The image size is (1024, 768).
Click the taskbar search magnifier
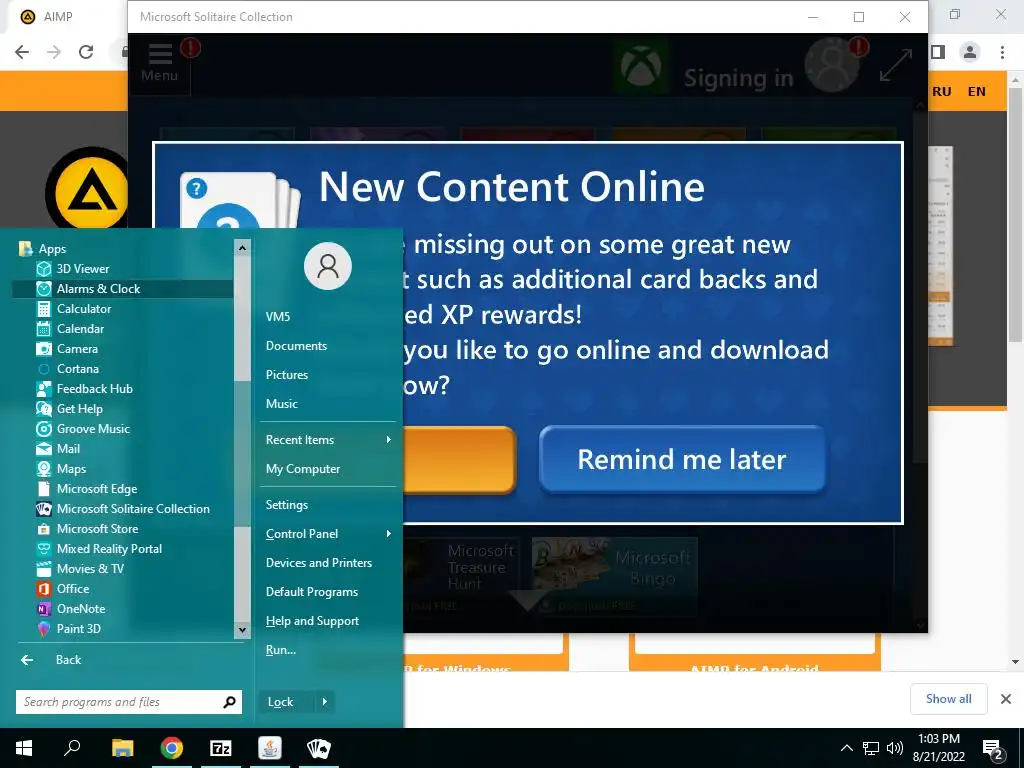click(x=72, y=748)
